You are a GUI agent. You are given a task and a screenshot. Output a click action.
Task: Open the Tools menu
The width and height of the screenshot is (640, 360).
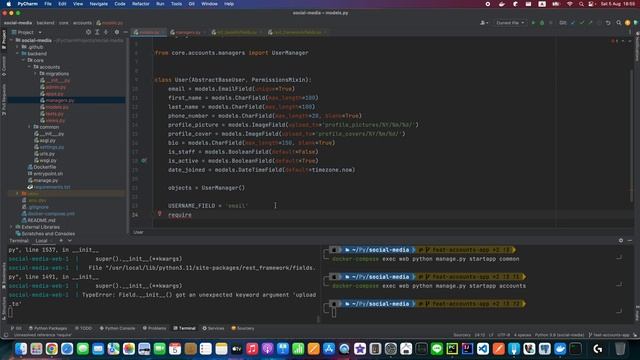pyautogui.click(x=176, y=4)
